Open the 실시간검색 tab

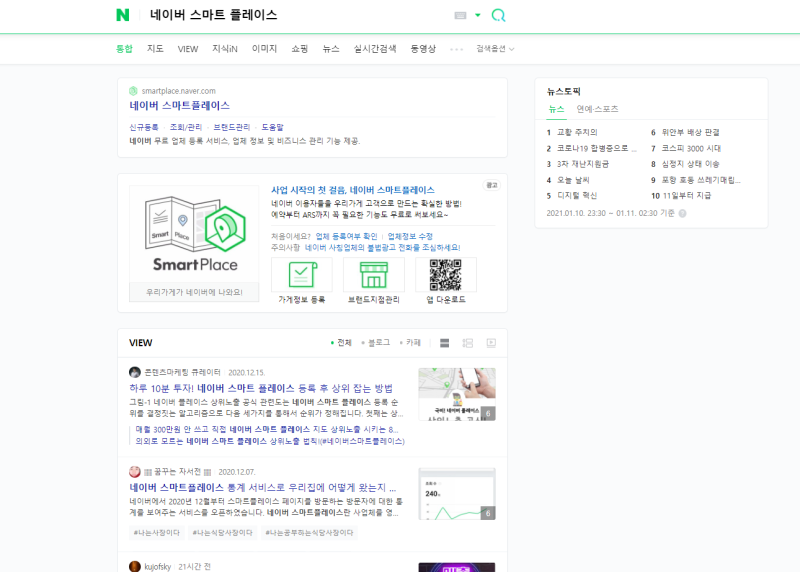(375, 48)
